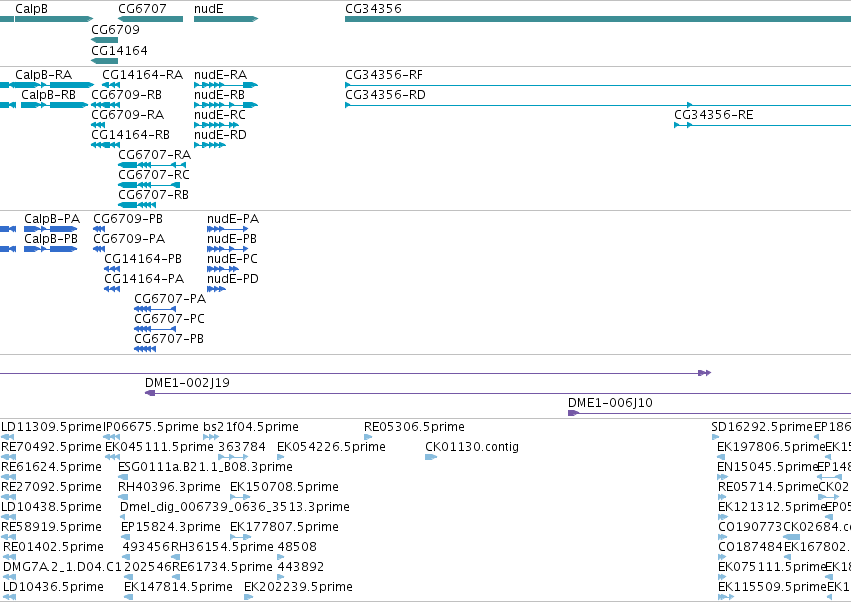851x602 pixels.
Task: Click protein nudE-PB
Action: click(228, 249)
